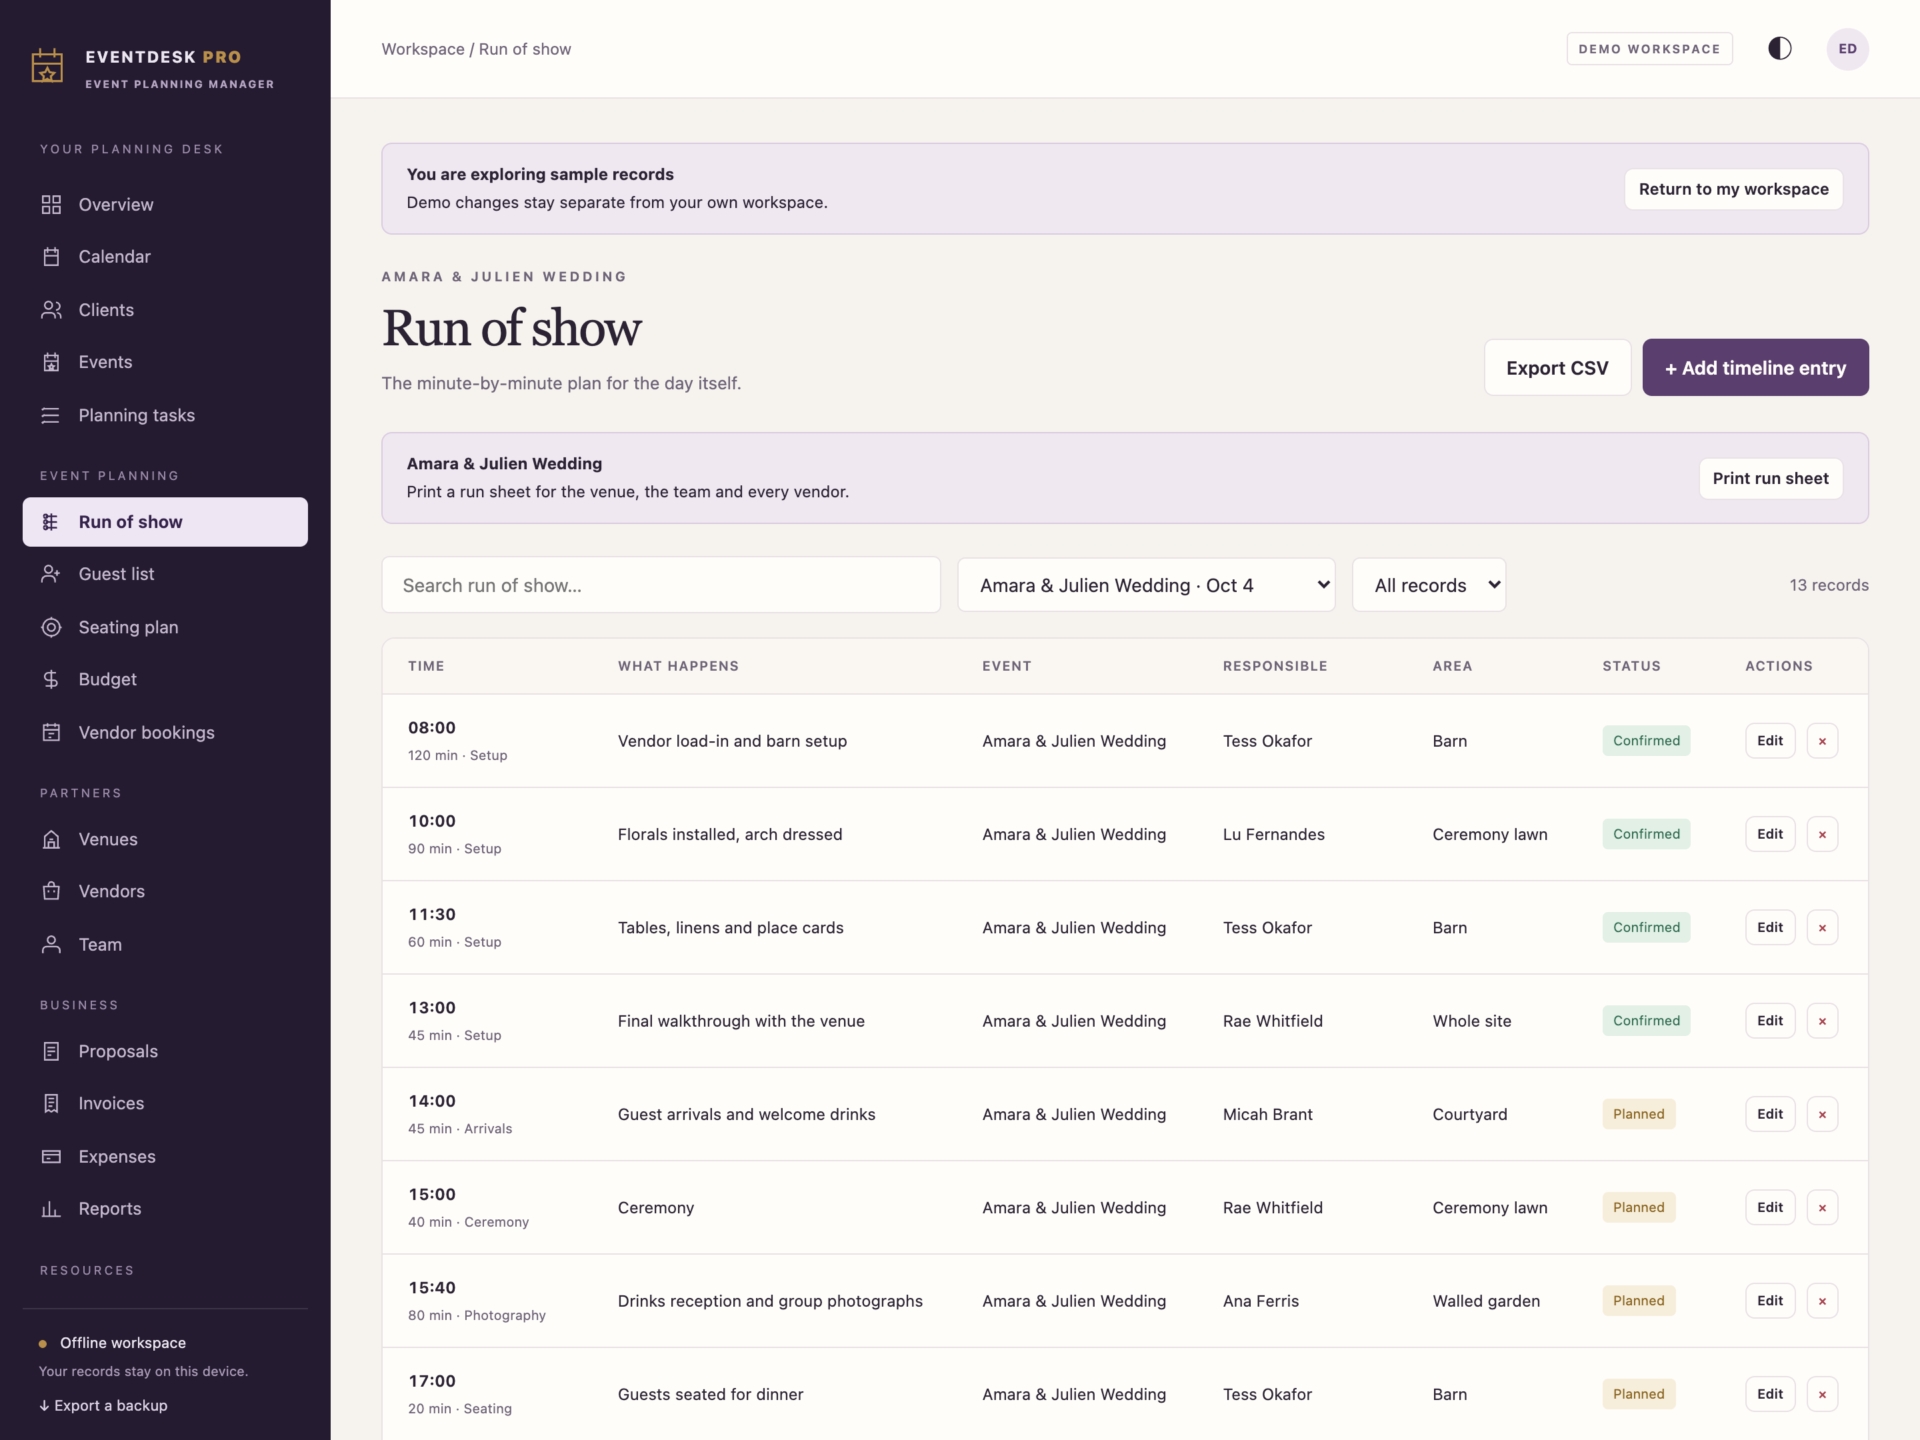Click the Clients people icon
Viewport: 1920px width, 1440px height.
[x=51, y=310]
